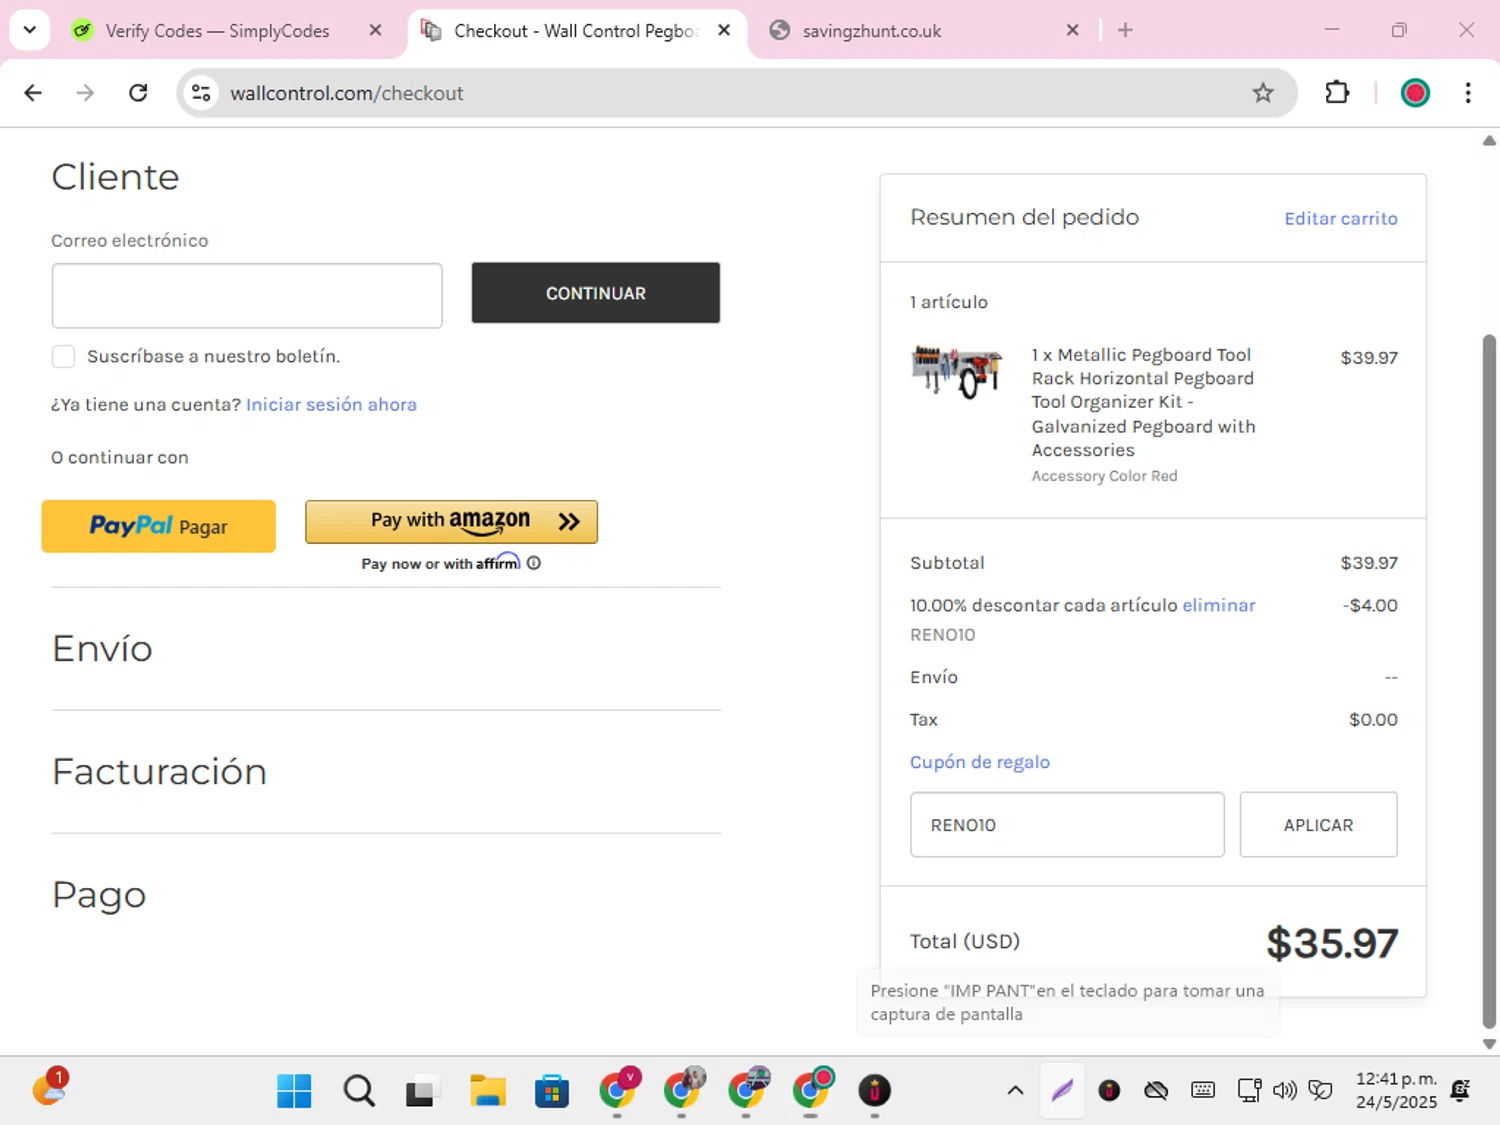Go back to the previous page
This screenshot has width=1500, height=1125.
pos(33,93)
